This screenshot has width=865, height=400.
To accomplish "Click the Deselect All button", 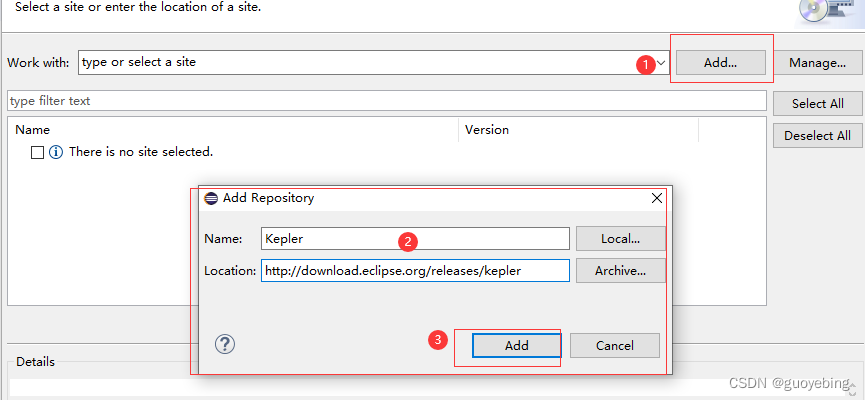I will point(818,136).
